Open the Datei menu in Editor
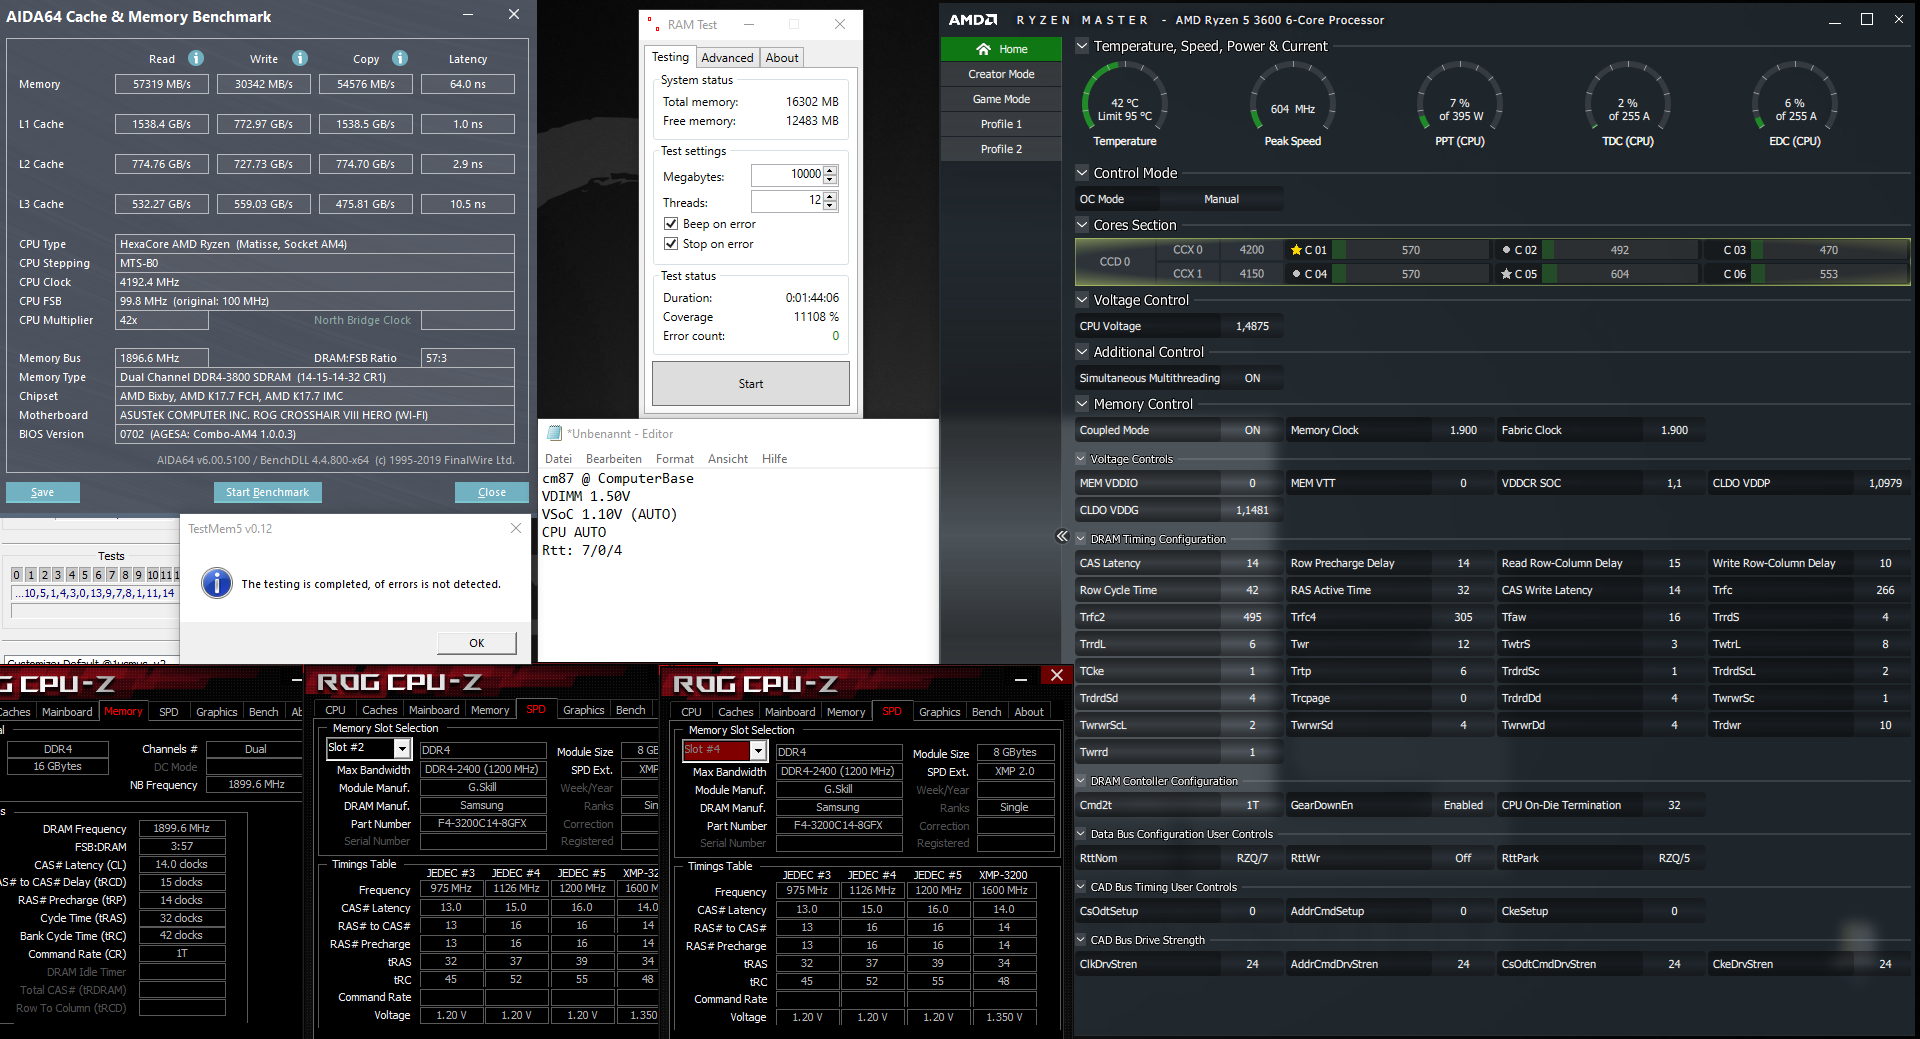Image resolution: width=1920 pixels, height=1039 pixels. tap(558, 459)
